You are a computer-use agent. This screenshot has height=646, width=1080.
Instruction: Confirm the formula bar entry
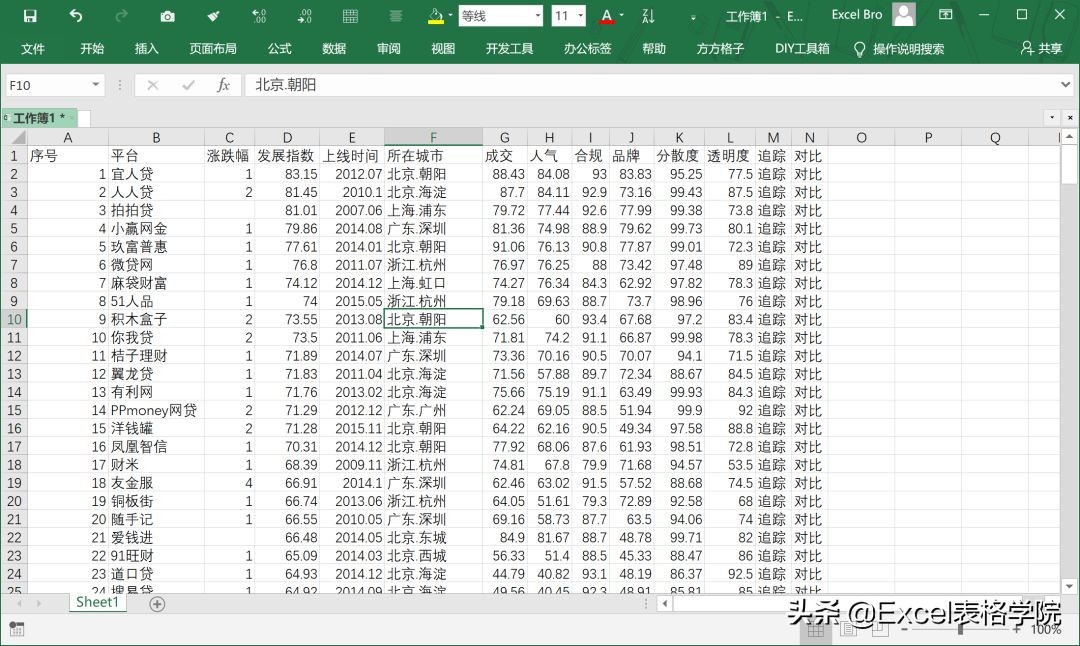pyautogui.click(x=188, y=85)
